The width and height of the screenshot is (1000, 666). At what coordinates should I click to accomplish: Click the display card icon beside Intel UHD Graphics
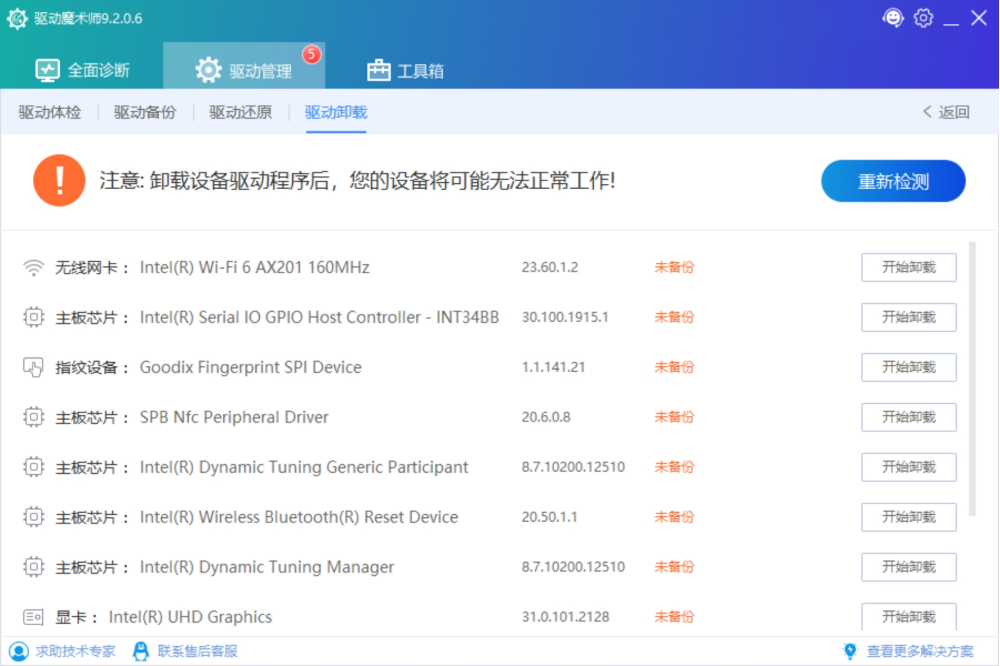[x=33, y=617]
